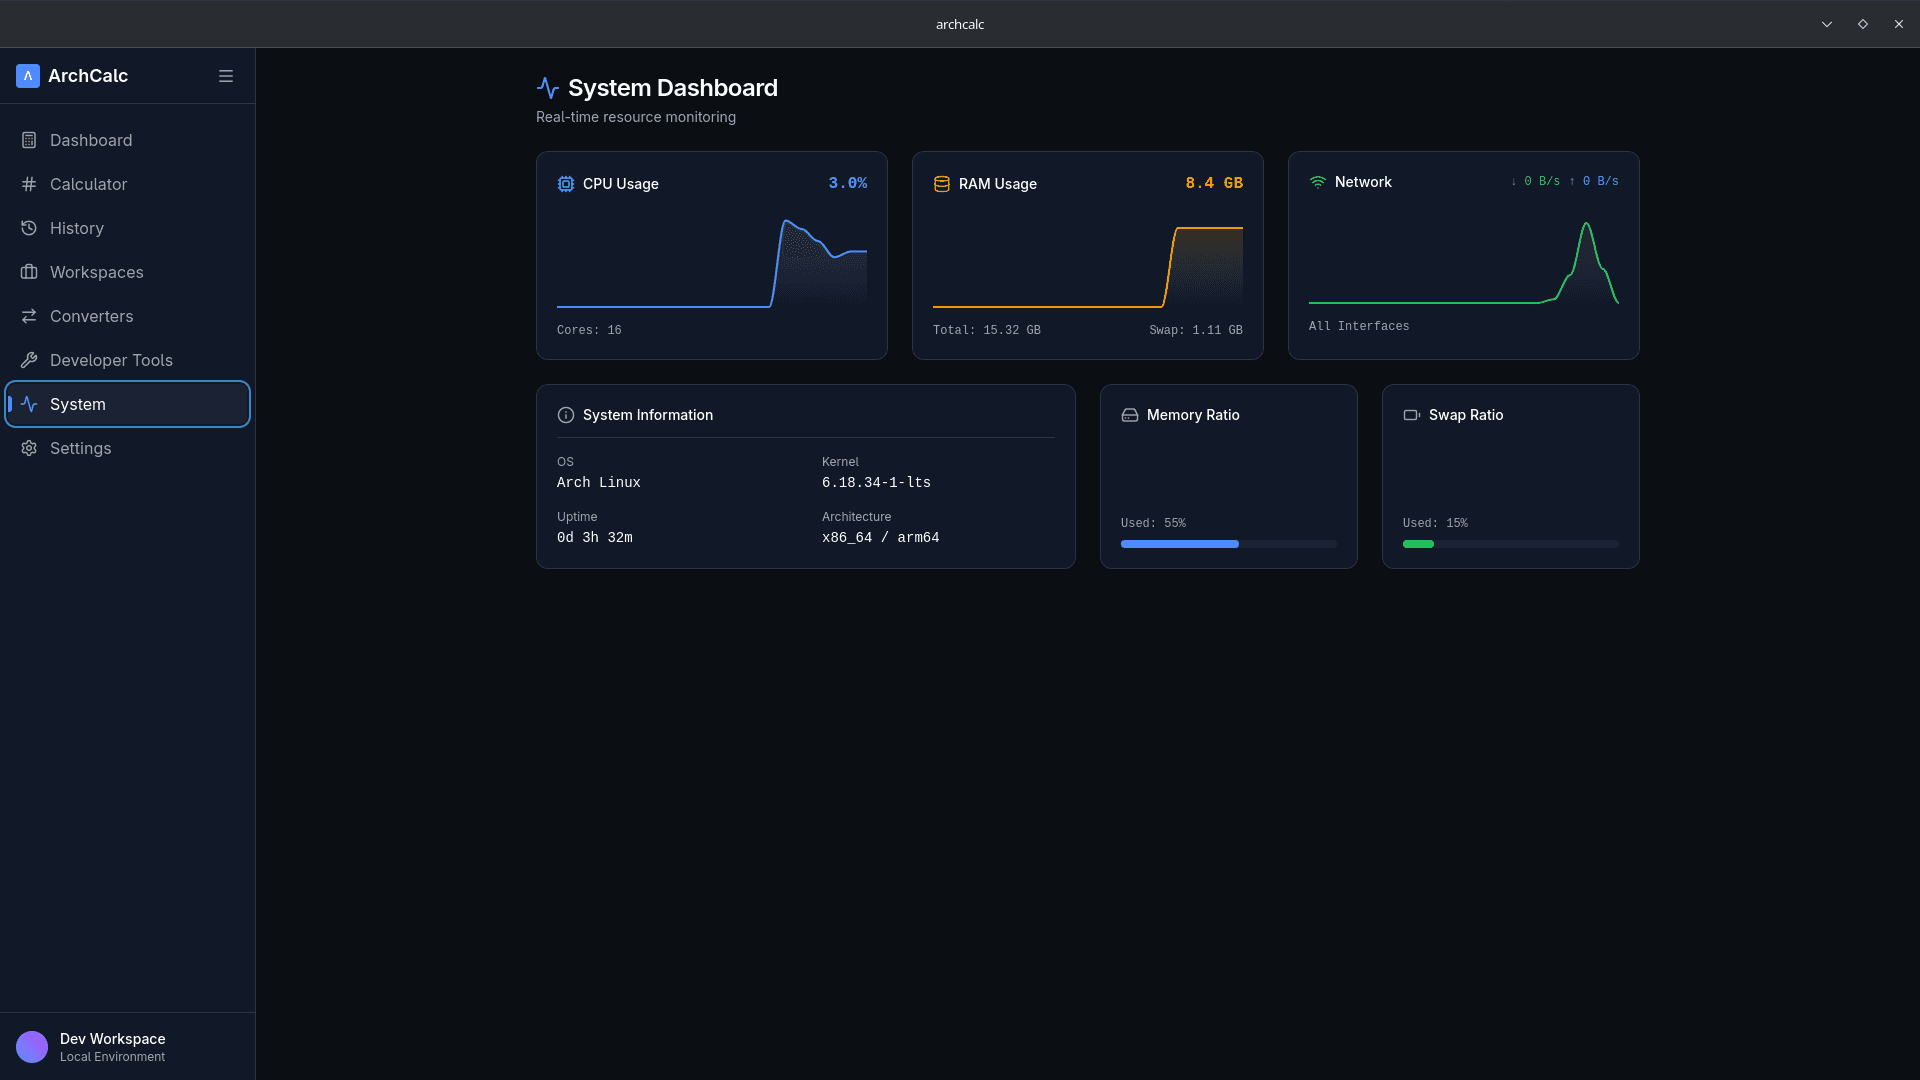The width and height of the screenshot is (1920, 1080).
Task: Click the Total: 15.32 GB text
Action: (x=987, y=330)
